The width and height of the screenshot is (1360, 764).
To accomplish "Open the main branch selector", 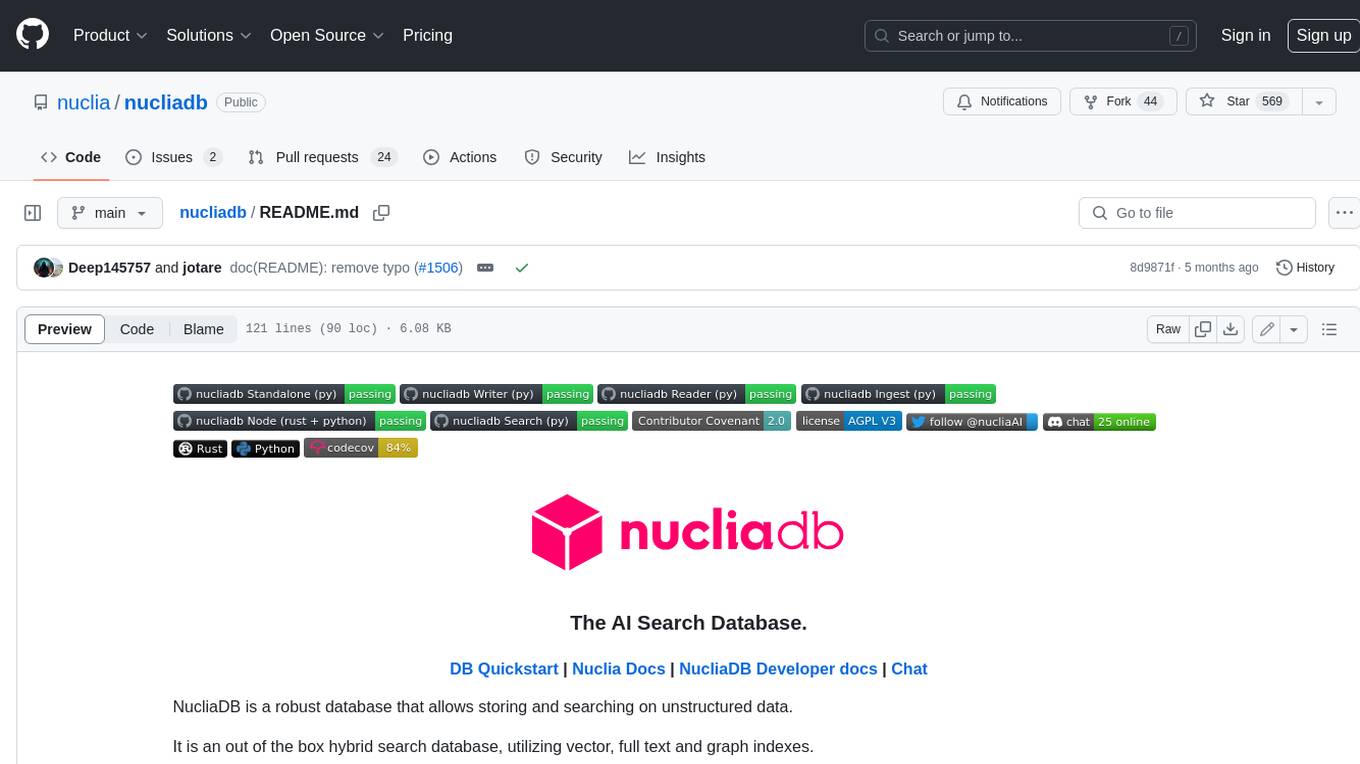I will point(110,213).
